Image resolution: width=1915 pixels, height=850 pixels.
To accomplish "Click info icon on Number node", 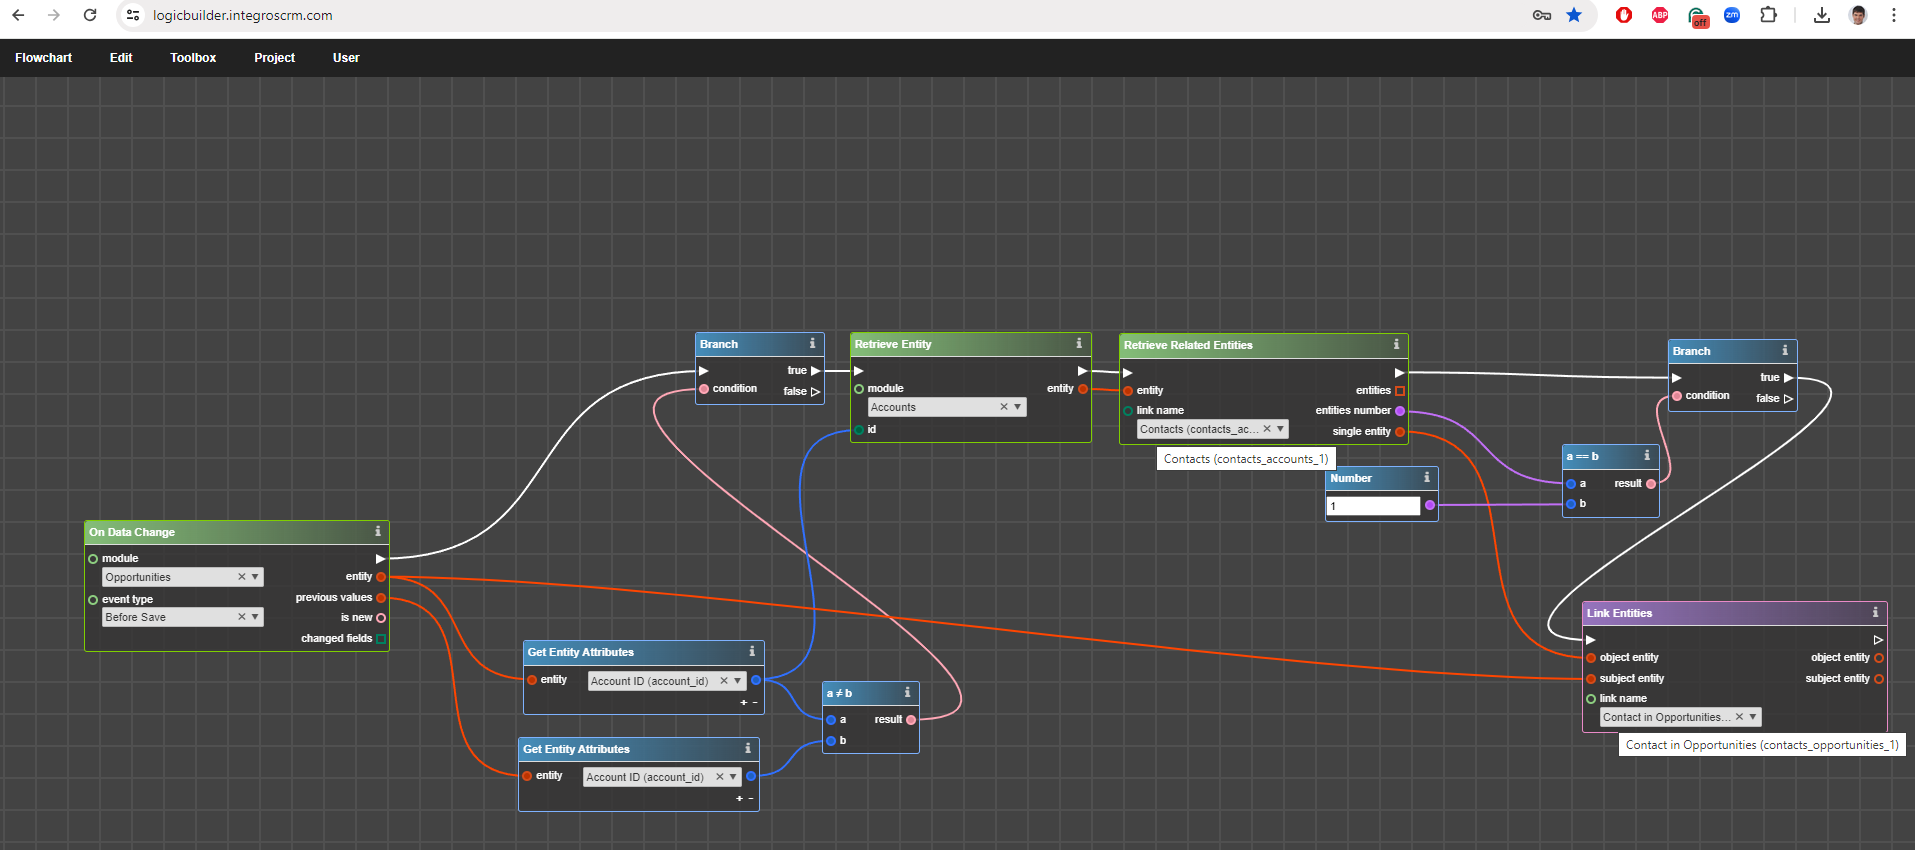I will click(x=1427, y=477).
